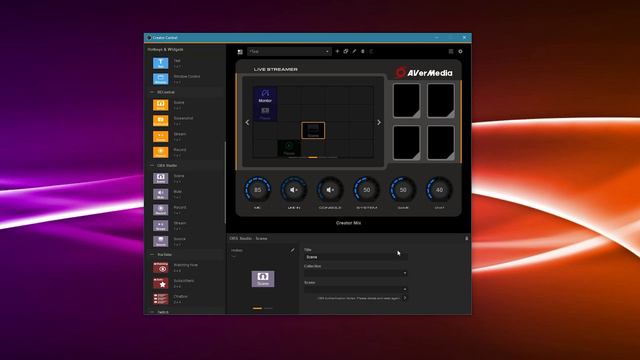Open the Scene dropdown in properties
The image size is (640, 360).
point(356,289)
